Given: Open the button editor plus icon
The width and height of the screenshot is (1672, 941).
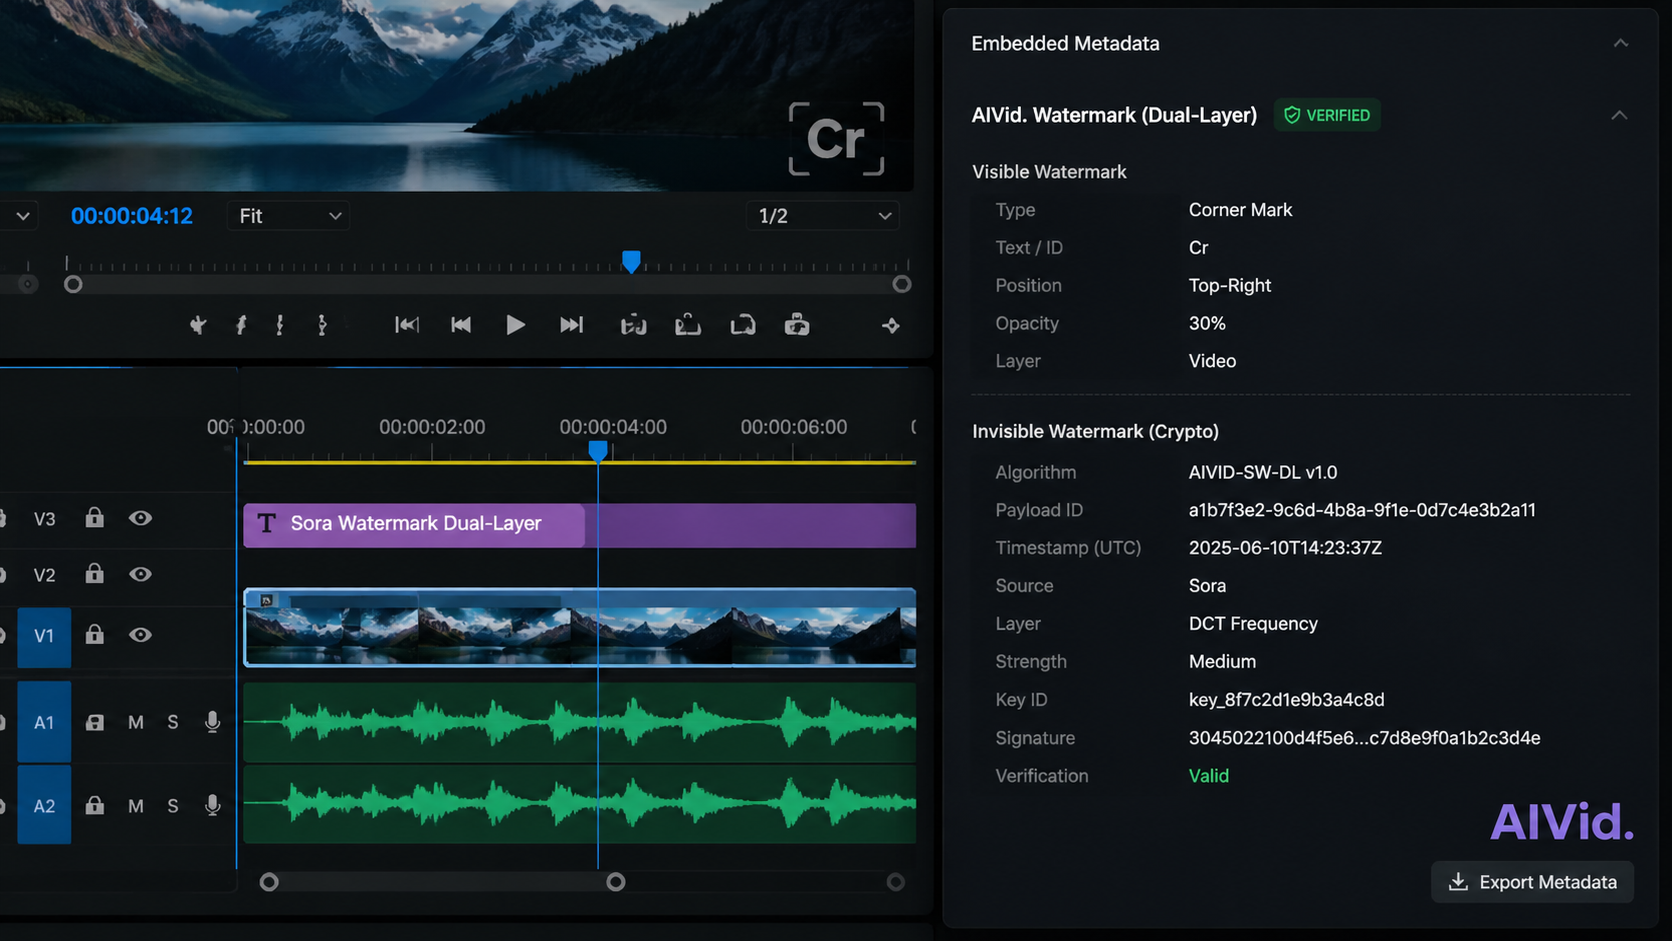Looking at the screenshot, I should tap(891, 326).
